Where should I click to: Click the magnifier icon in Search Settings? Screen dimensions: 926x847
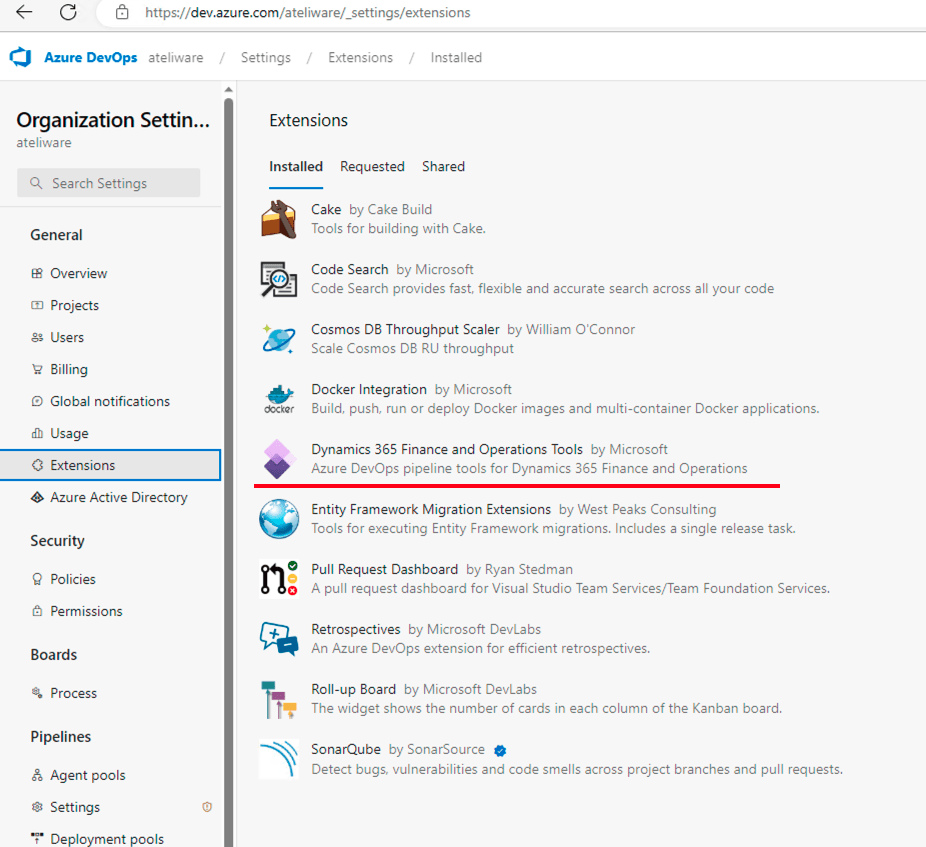[36, 183]
